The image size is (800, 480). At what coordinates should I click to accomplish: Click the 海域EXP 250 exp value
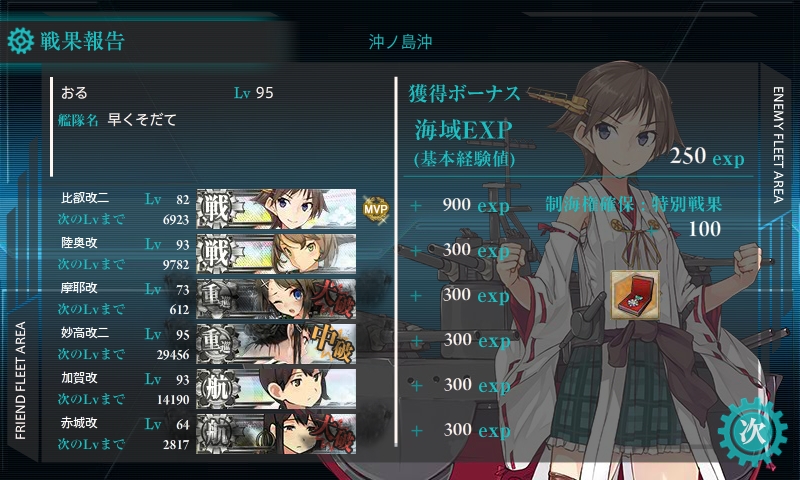click(x=707, y=156)
